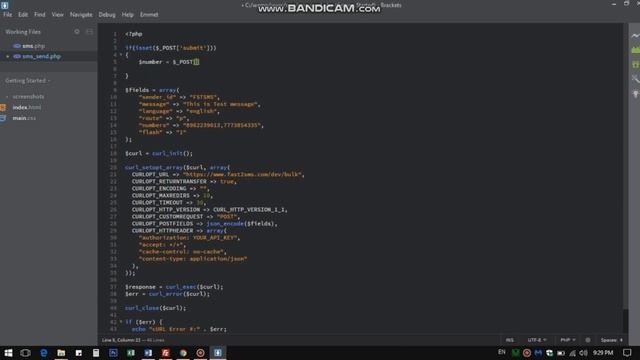This screenshot has width=640, height=360.
Task: Click the curl_close($curl) line
Action: pos(156,308)
